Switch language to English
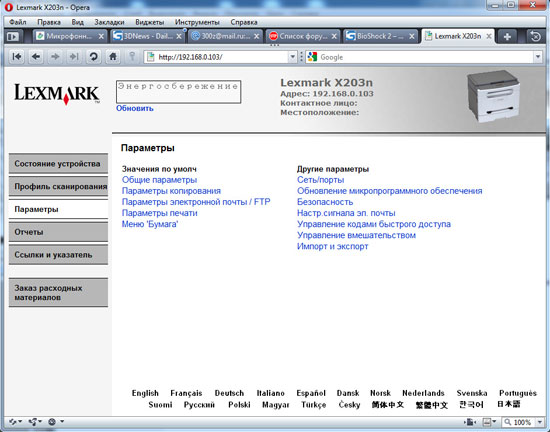This screenshot has width=550, height=432. [x=145, y=393]
